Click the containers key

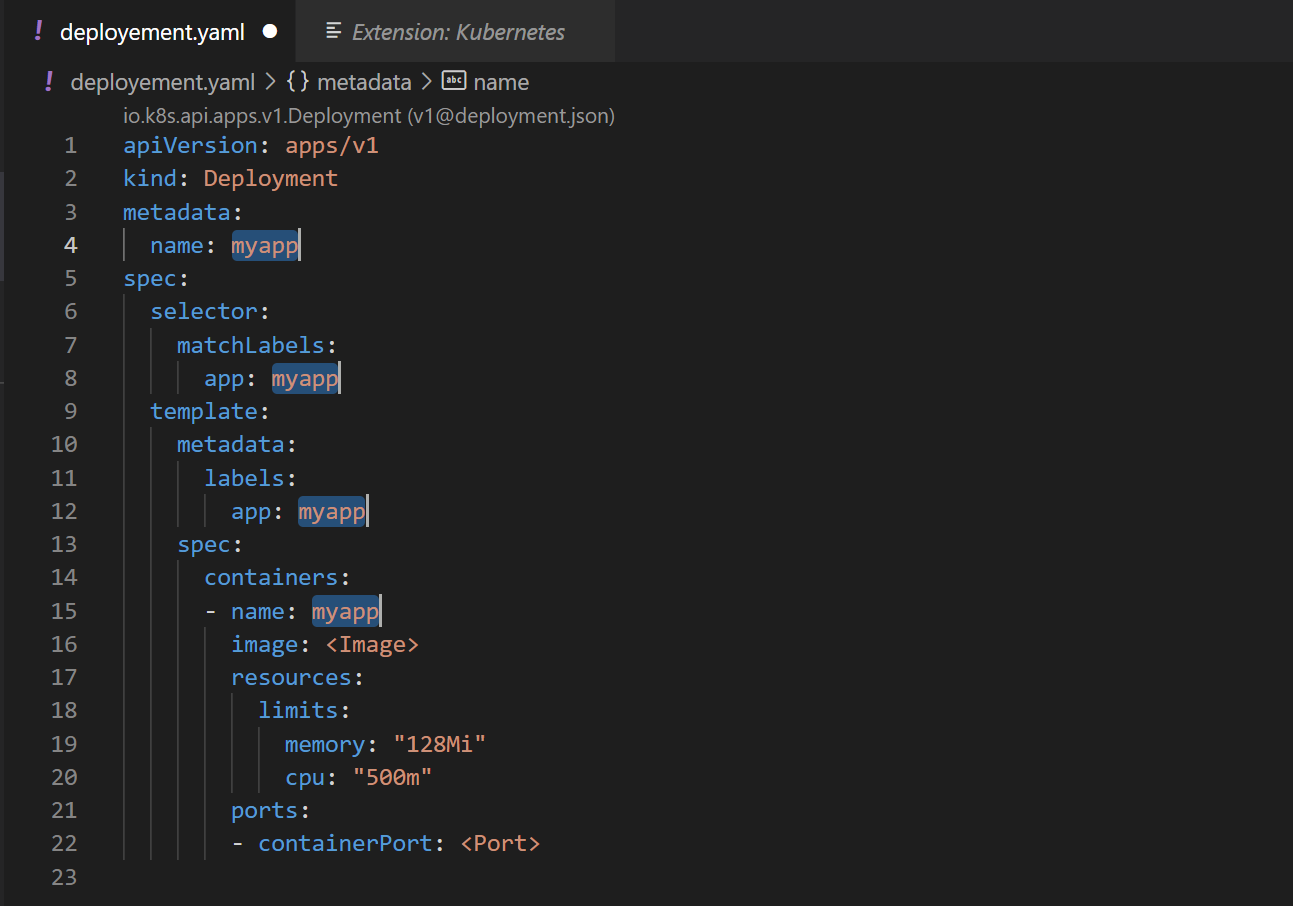(x=271, y=577)
